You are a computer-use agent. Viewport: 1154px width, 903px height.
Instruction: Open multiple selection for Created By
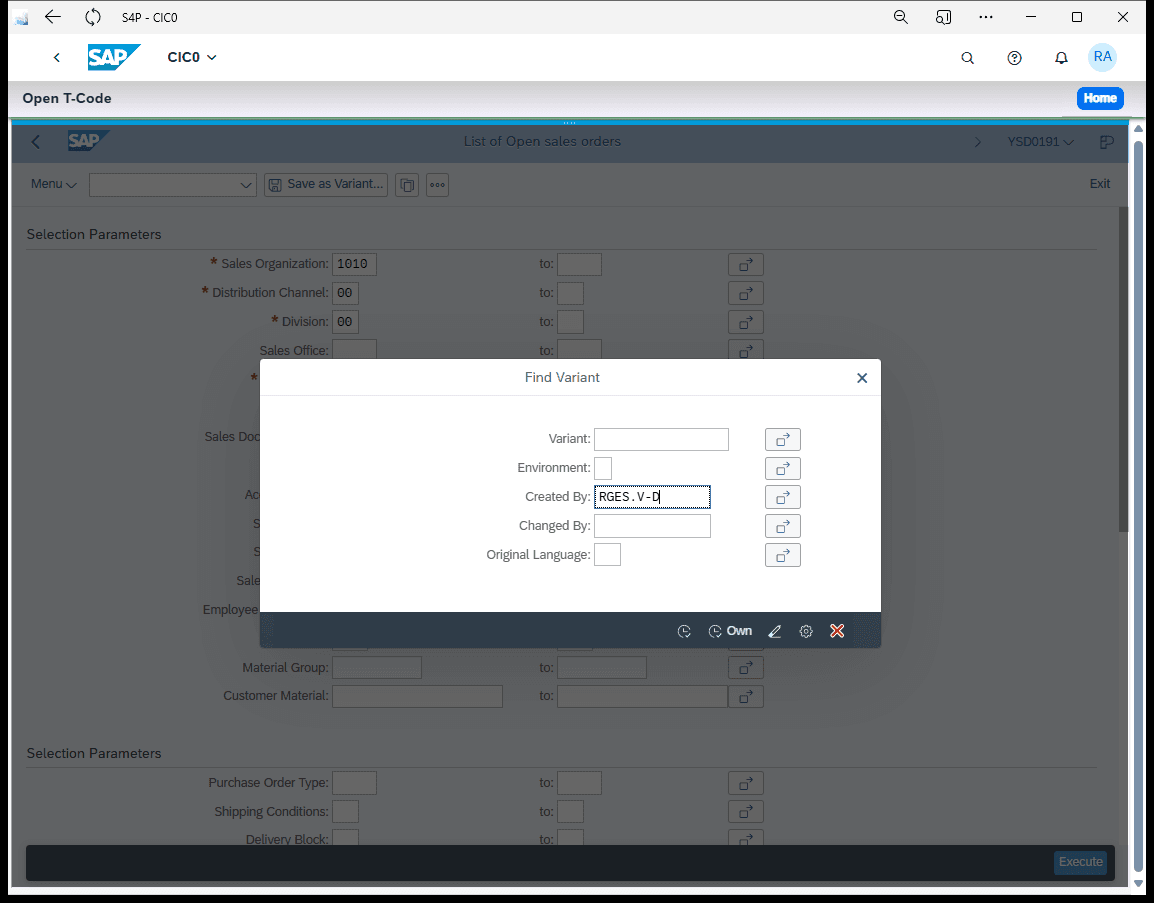(782, 497)
